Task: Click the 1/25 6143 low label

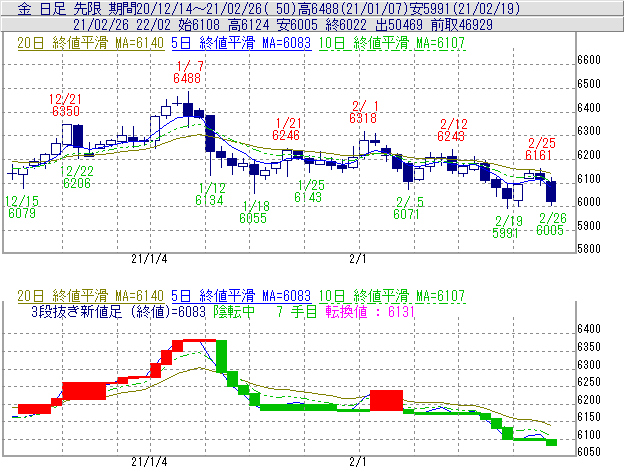Action: coord(309,191)
